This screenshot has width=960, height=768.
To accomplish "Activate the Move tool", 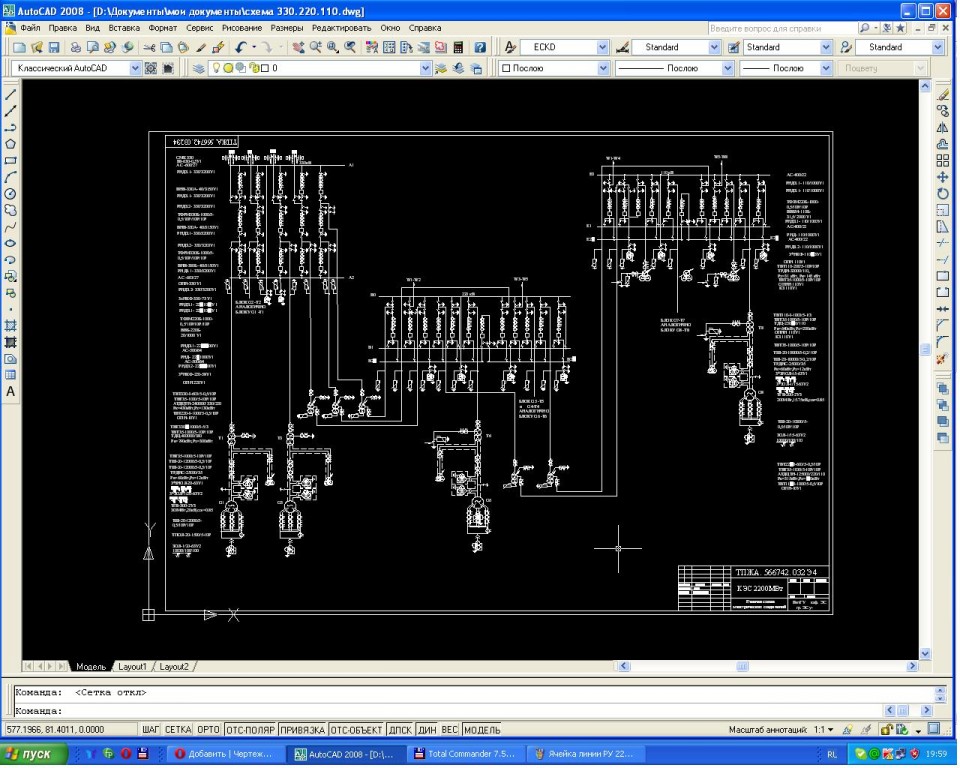I will pos(942,177).
